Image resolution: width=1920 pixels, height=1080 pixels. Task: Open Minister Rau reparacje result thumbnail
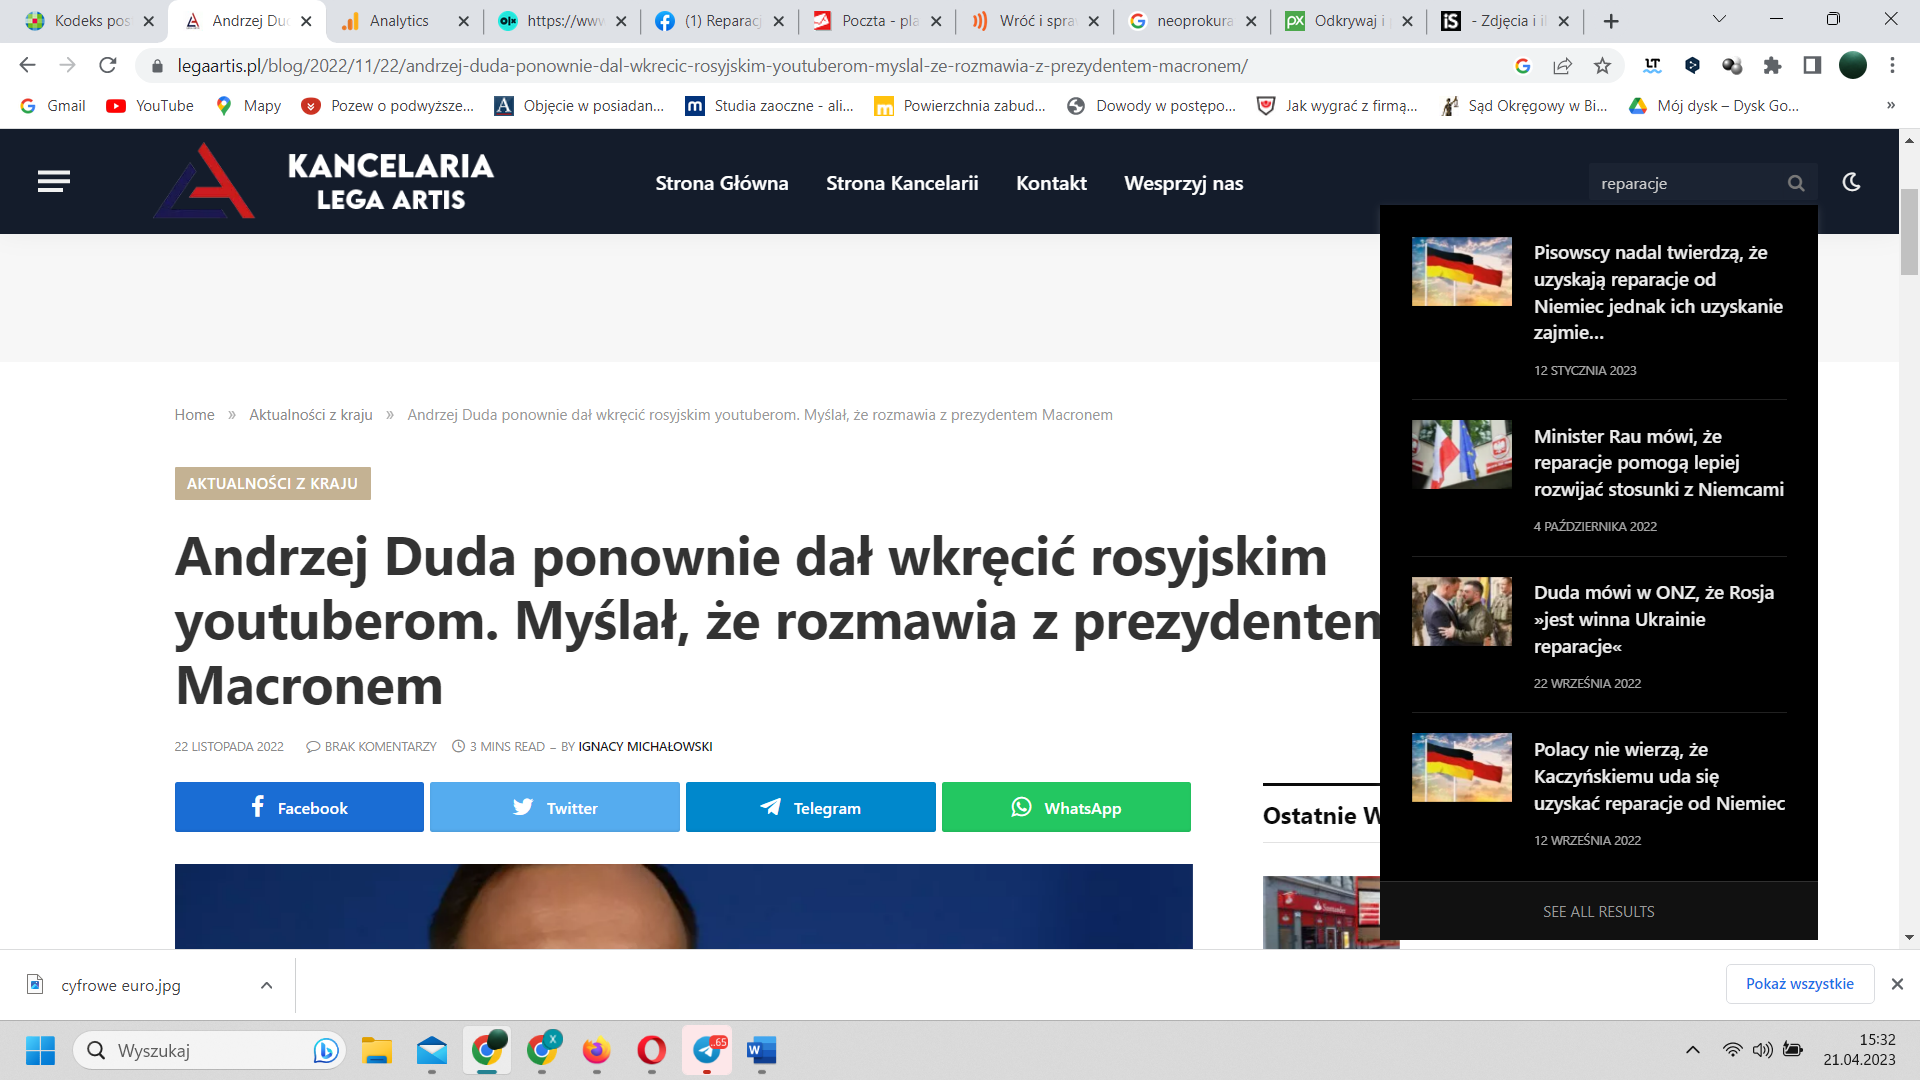(x=1461, y=454)
